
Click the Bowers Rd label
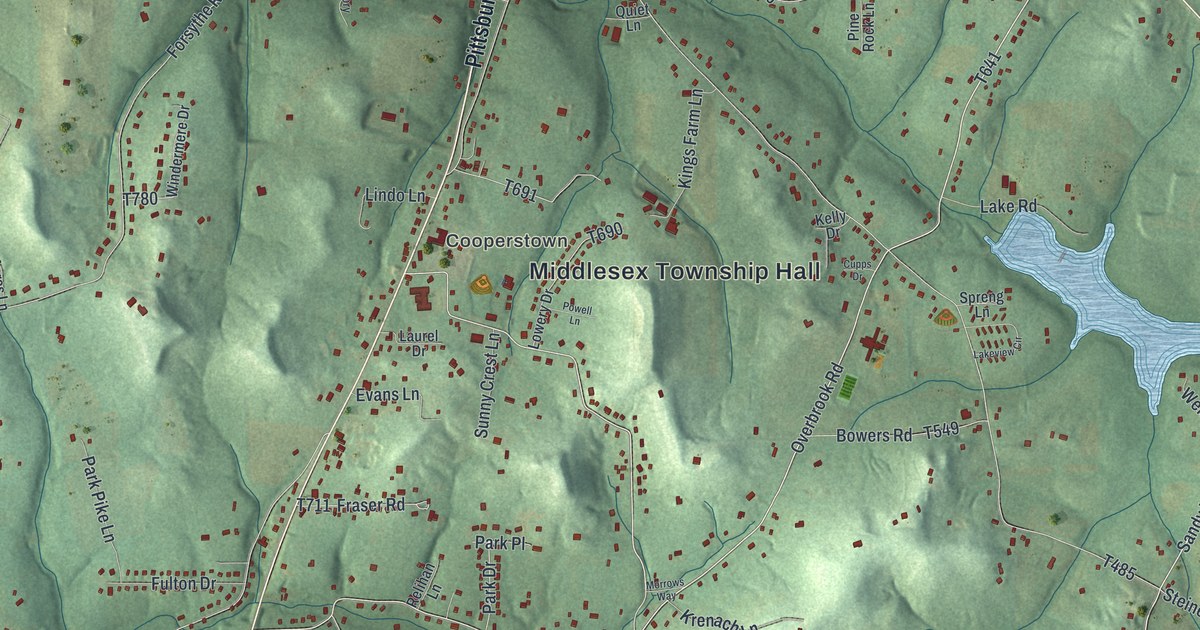[x=875, y=436]
